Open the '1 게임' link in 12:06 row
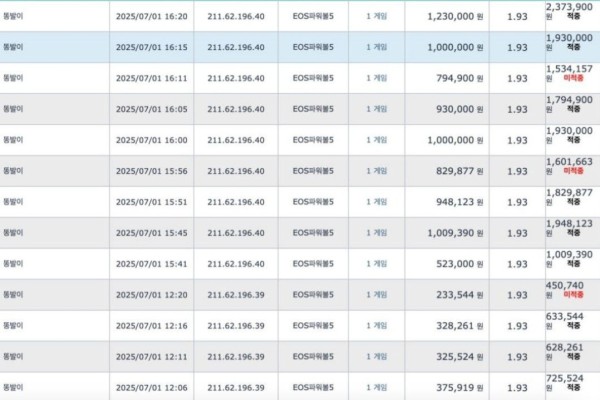 pos(377,387)
